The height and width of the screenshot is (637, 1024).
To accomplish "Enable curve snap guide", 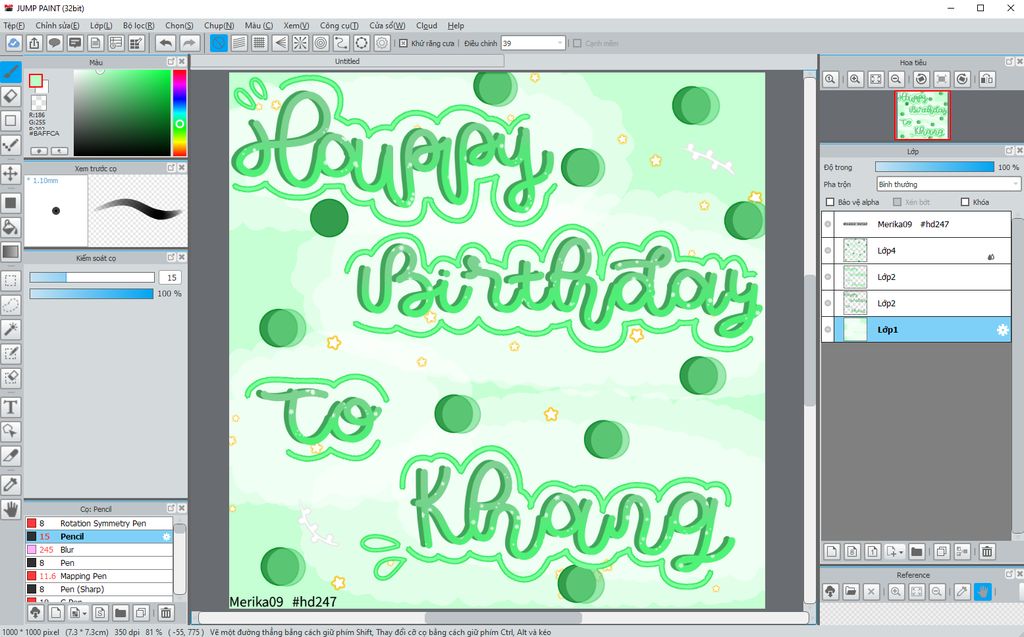I will click(x=341, y=43).
